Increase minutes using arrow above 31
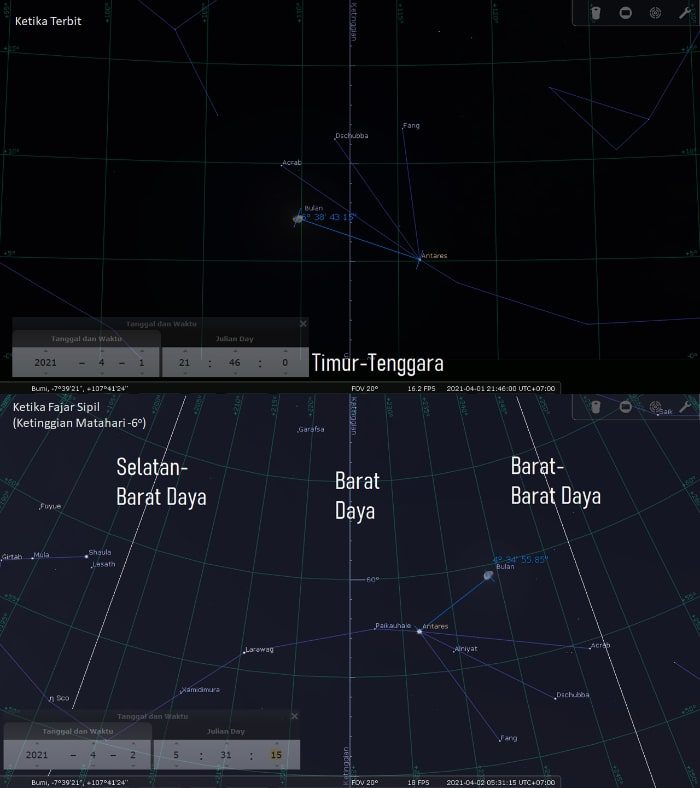 tap(226, 743)
